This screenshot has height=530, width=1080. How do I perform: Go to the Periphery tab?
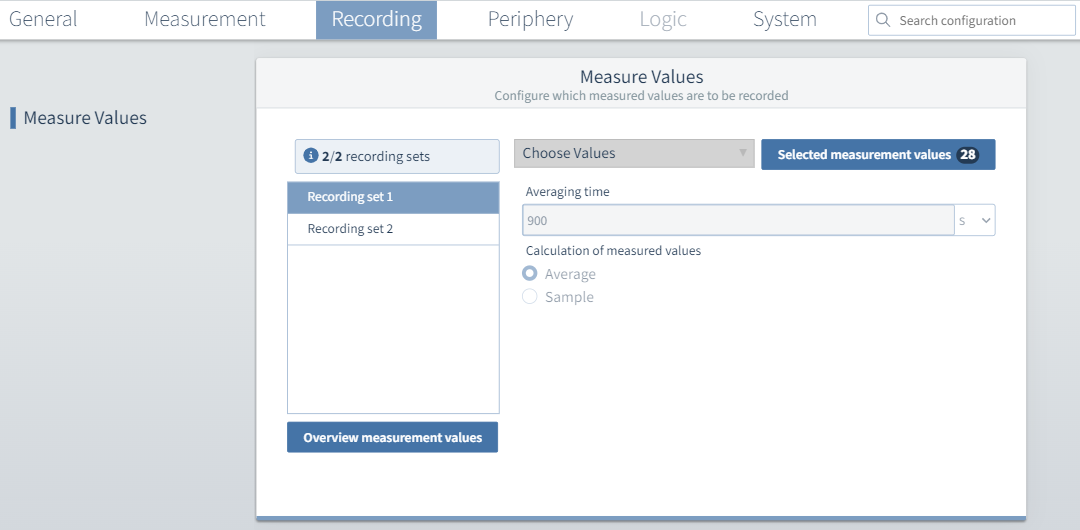[x=530, y=19]
